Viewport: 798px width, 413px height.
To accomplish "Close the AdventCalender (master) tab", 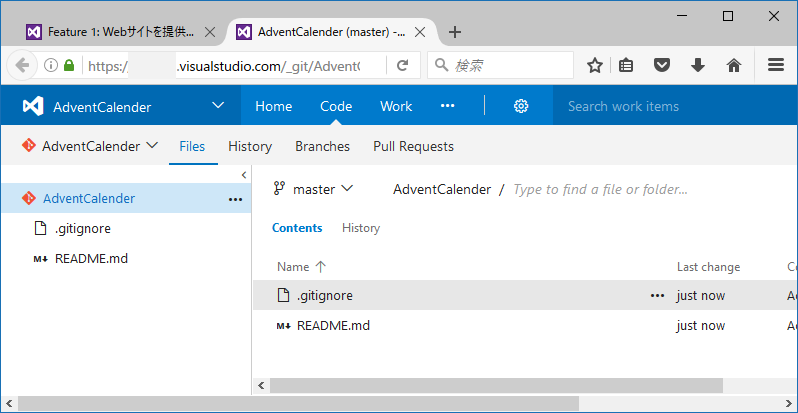I will 420,32.
